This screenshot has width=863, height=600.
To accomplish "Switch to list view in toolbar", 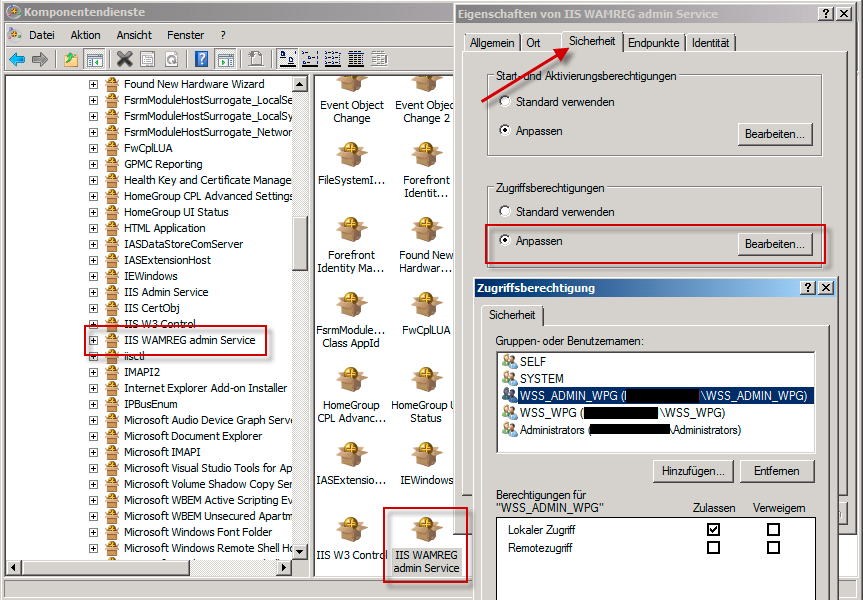I will pyautogui.click(x=332, y=59).
